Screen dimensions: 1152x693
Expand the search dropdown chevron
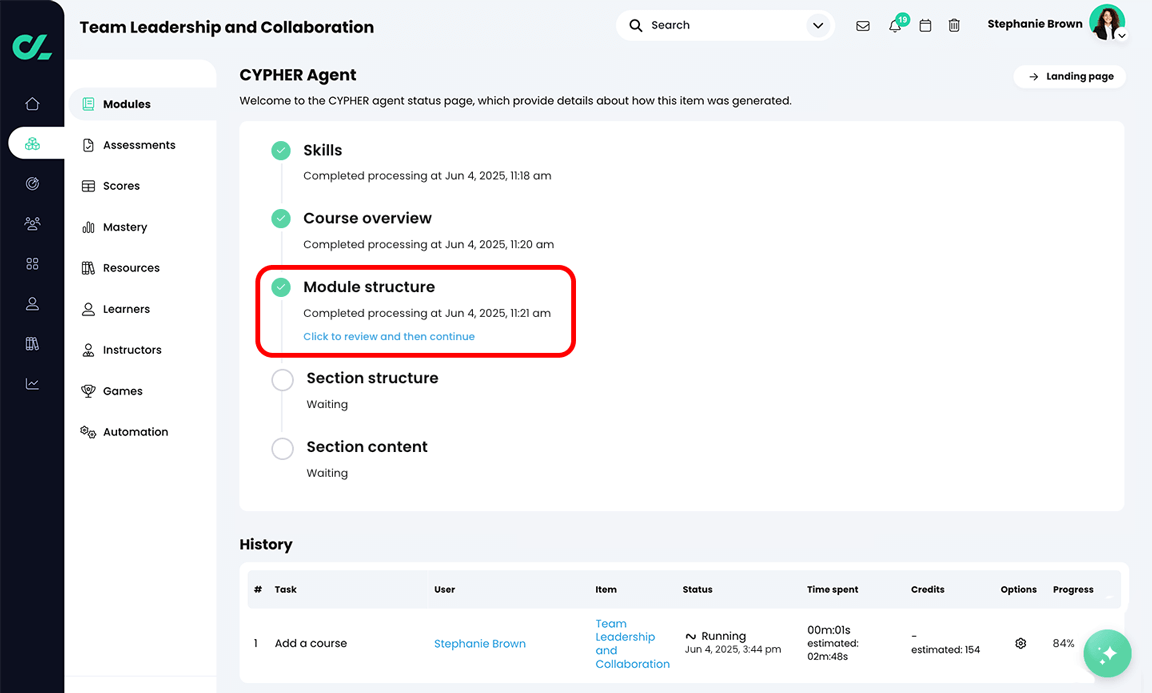pos(817,26)
